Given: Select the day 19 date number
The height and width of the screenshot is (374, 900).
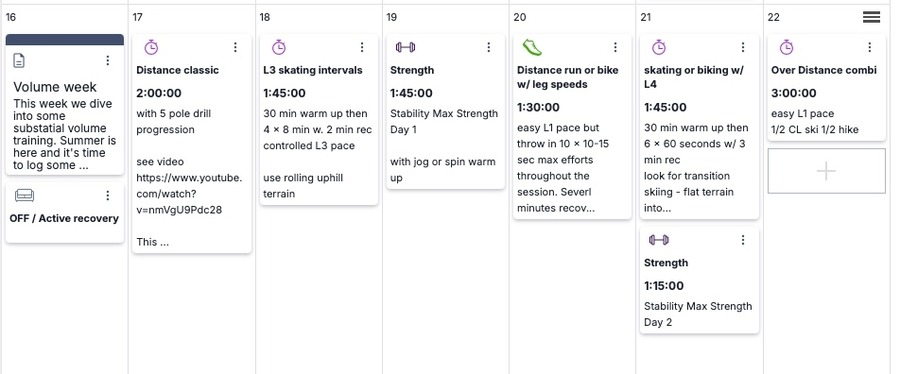Looking at the screenshot, I should 391,17.
